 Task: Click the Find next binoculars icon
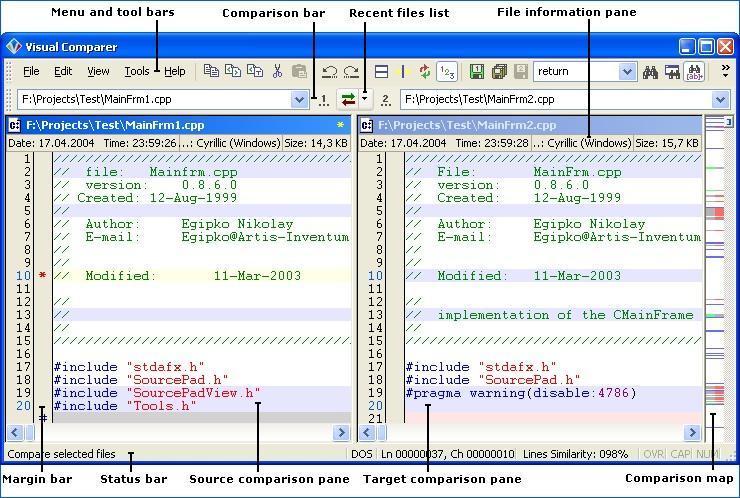click(672, 72)
